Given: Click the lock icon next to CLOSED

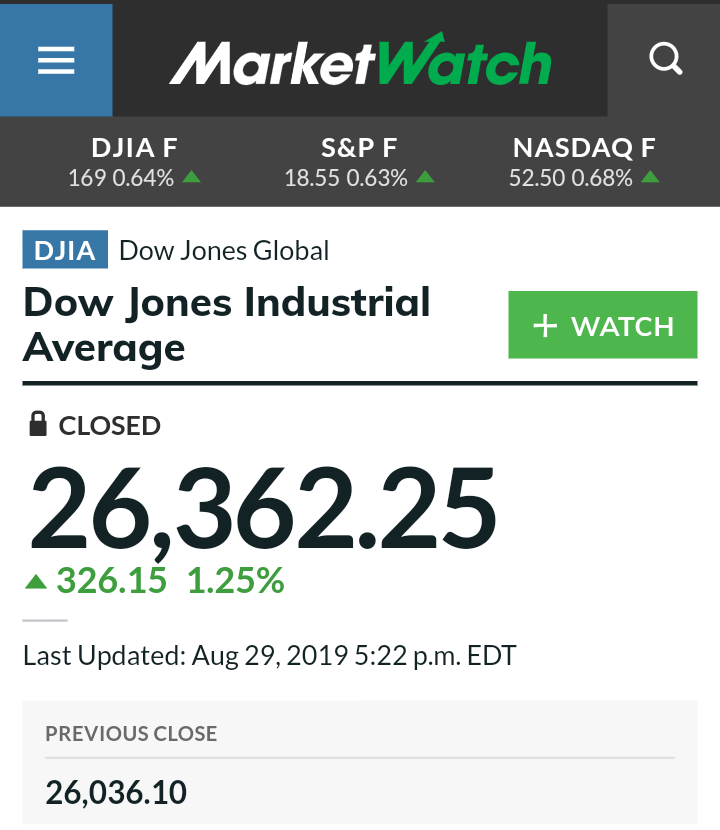Looking at the screenshot, I should click(x=38, y=425).
